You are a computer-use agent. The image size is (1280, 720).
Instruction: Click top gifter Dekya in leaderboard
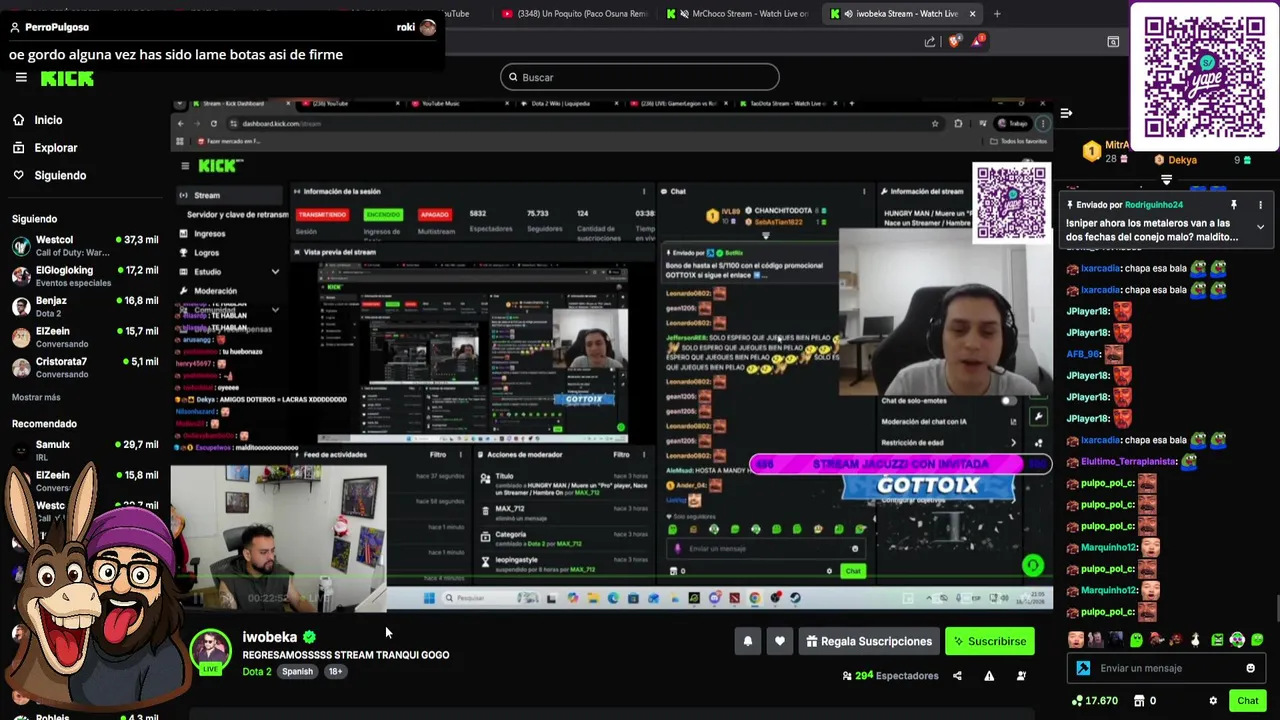pyautogui.click(x=1182, y=160)
